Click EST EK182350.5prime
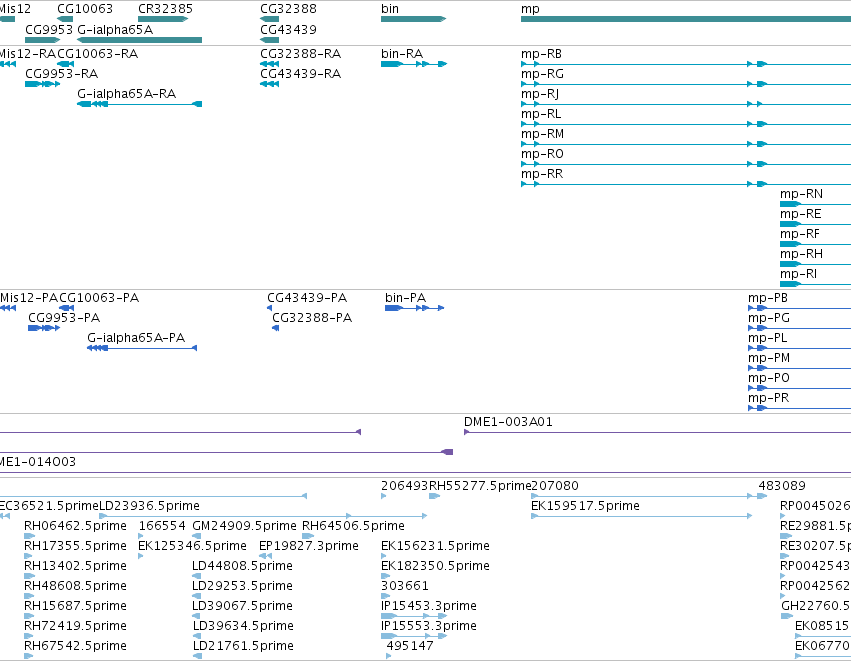 tap(435, 566)
